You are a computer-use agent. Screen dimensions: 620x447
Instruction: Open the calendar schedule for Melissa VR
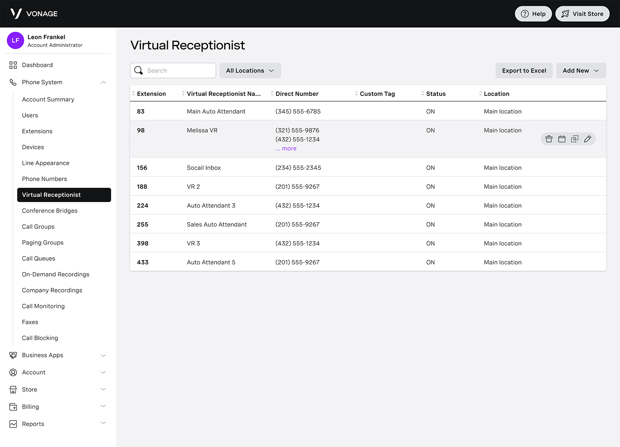click(x=562, y=139)
